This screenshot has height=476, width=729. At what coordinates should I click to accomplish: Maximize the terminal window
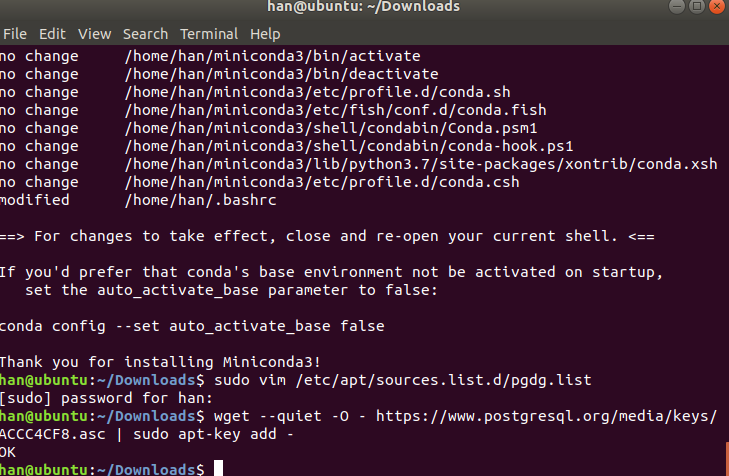coord(696,6)
